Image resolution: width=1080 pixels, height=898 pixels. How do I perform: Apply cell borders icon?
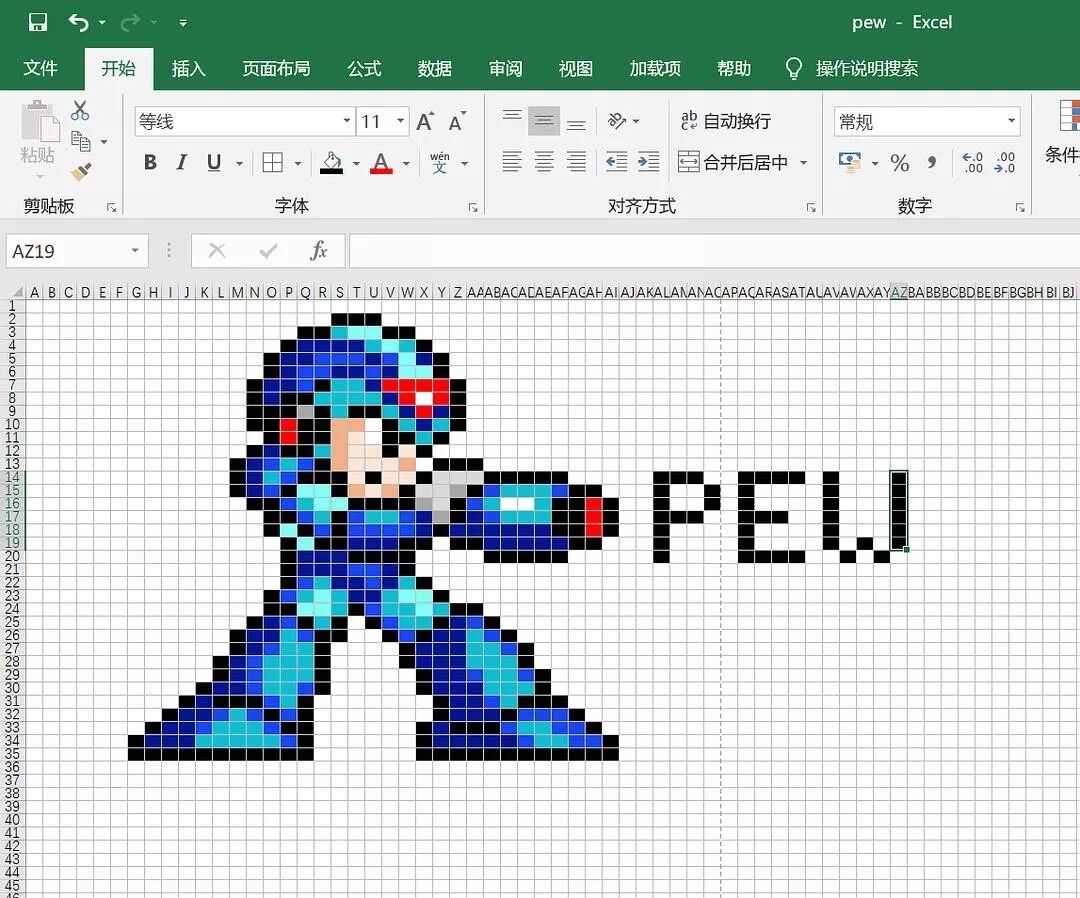[x=273, y=163]
